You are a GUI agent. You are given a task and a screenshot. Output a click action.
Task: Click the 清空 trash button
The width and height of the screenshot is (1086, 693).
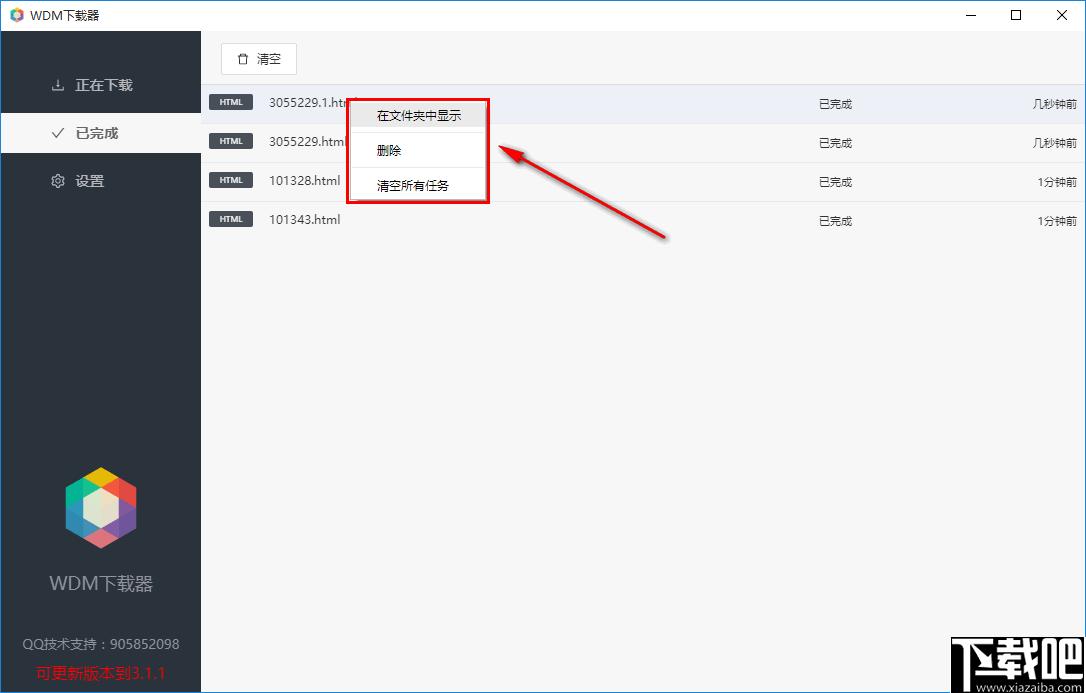point(258,60)
